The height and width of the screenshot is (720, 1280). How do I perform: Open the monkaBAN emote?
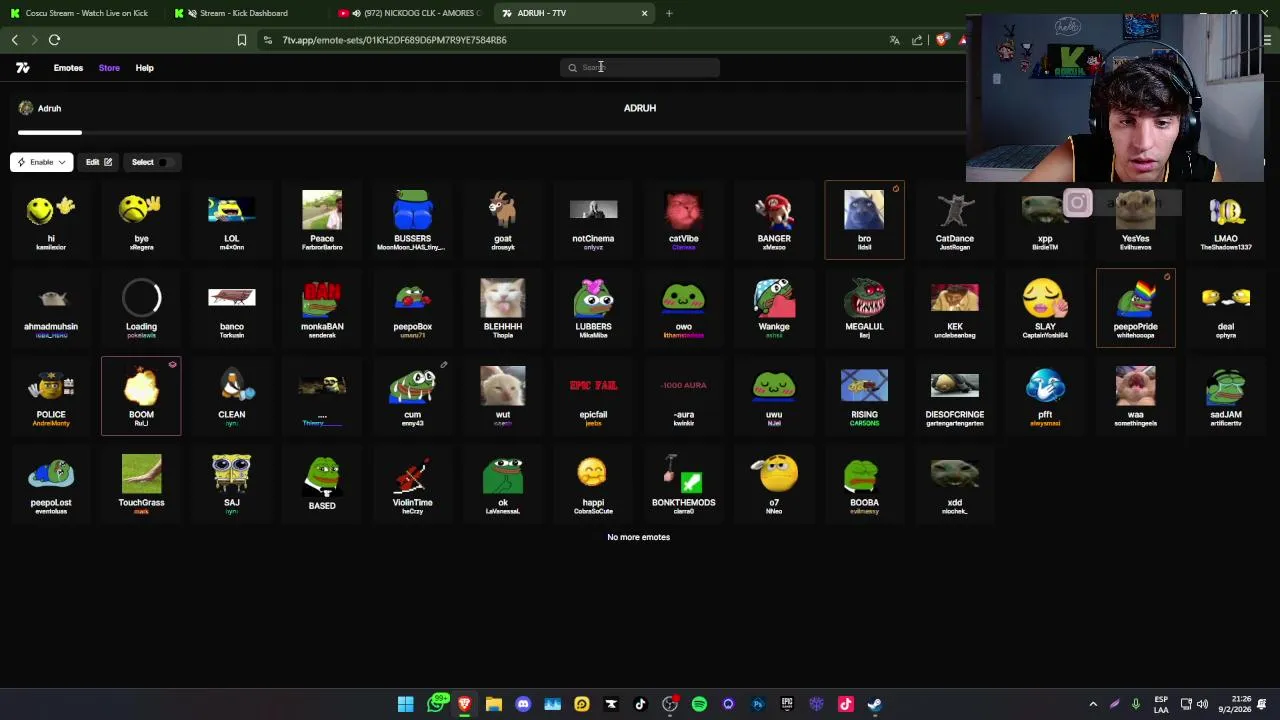(322, 308)
